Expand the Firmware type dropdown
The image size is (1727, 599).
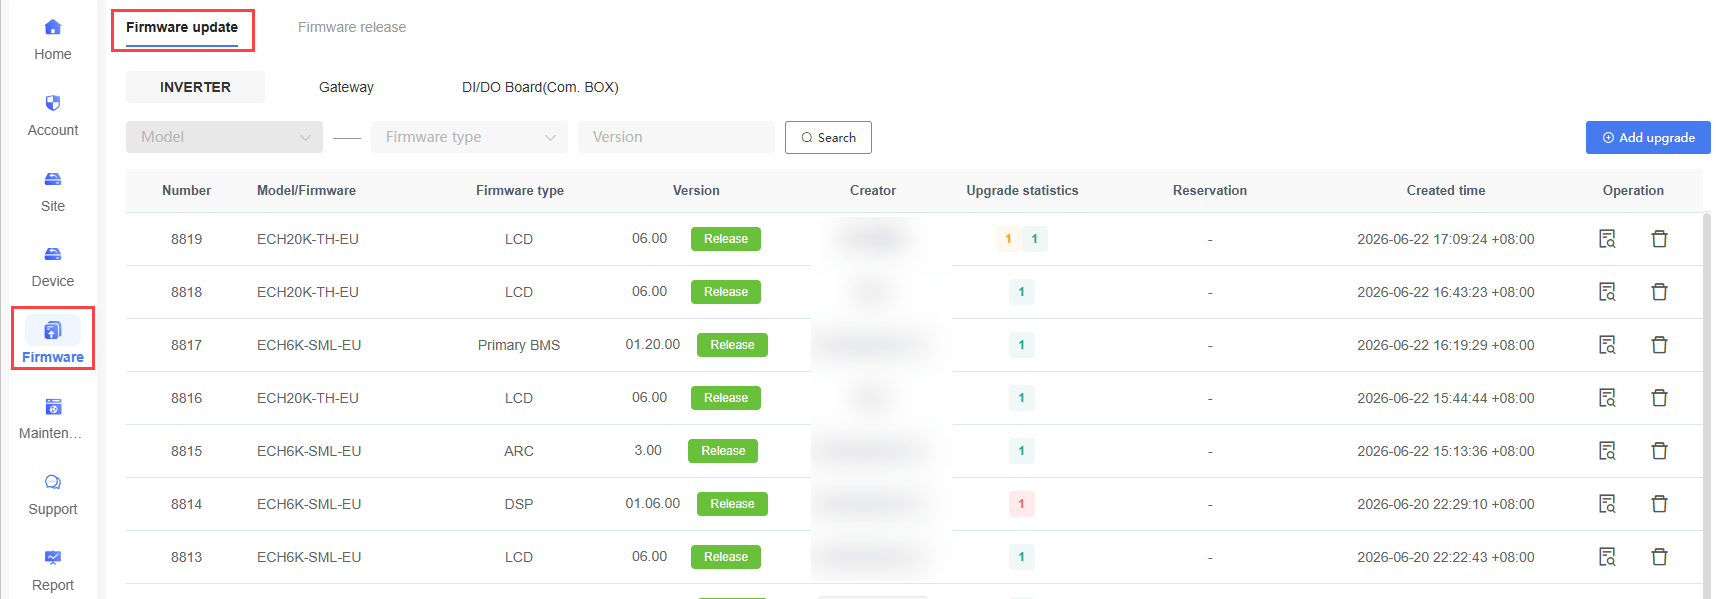[469, 137]
